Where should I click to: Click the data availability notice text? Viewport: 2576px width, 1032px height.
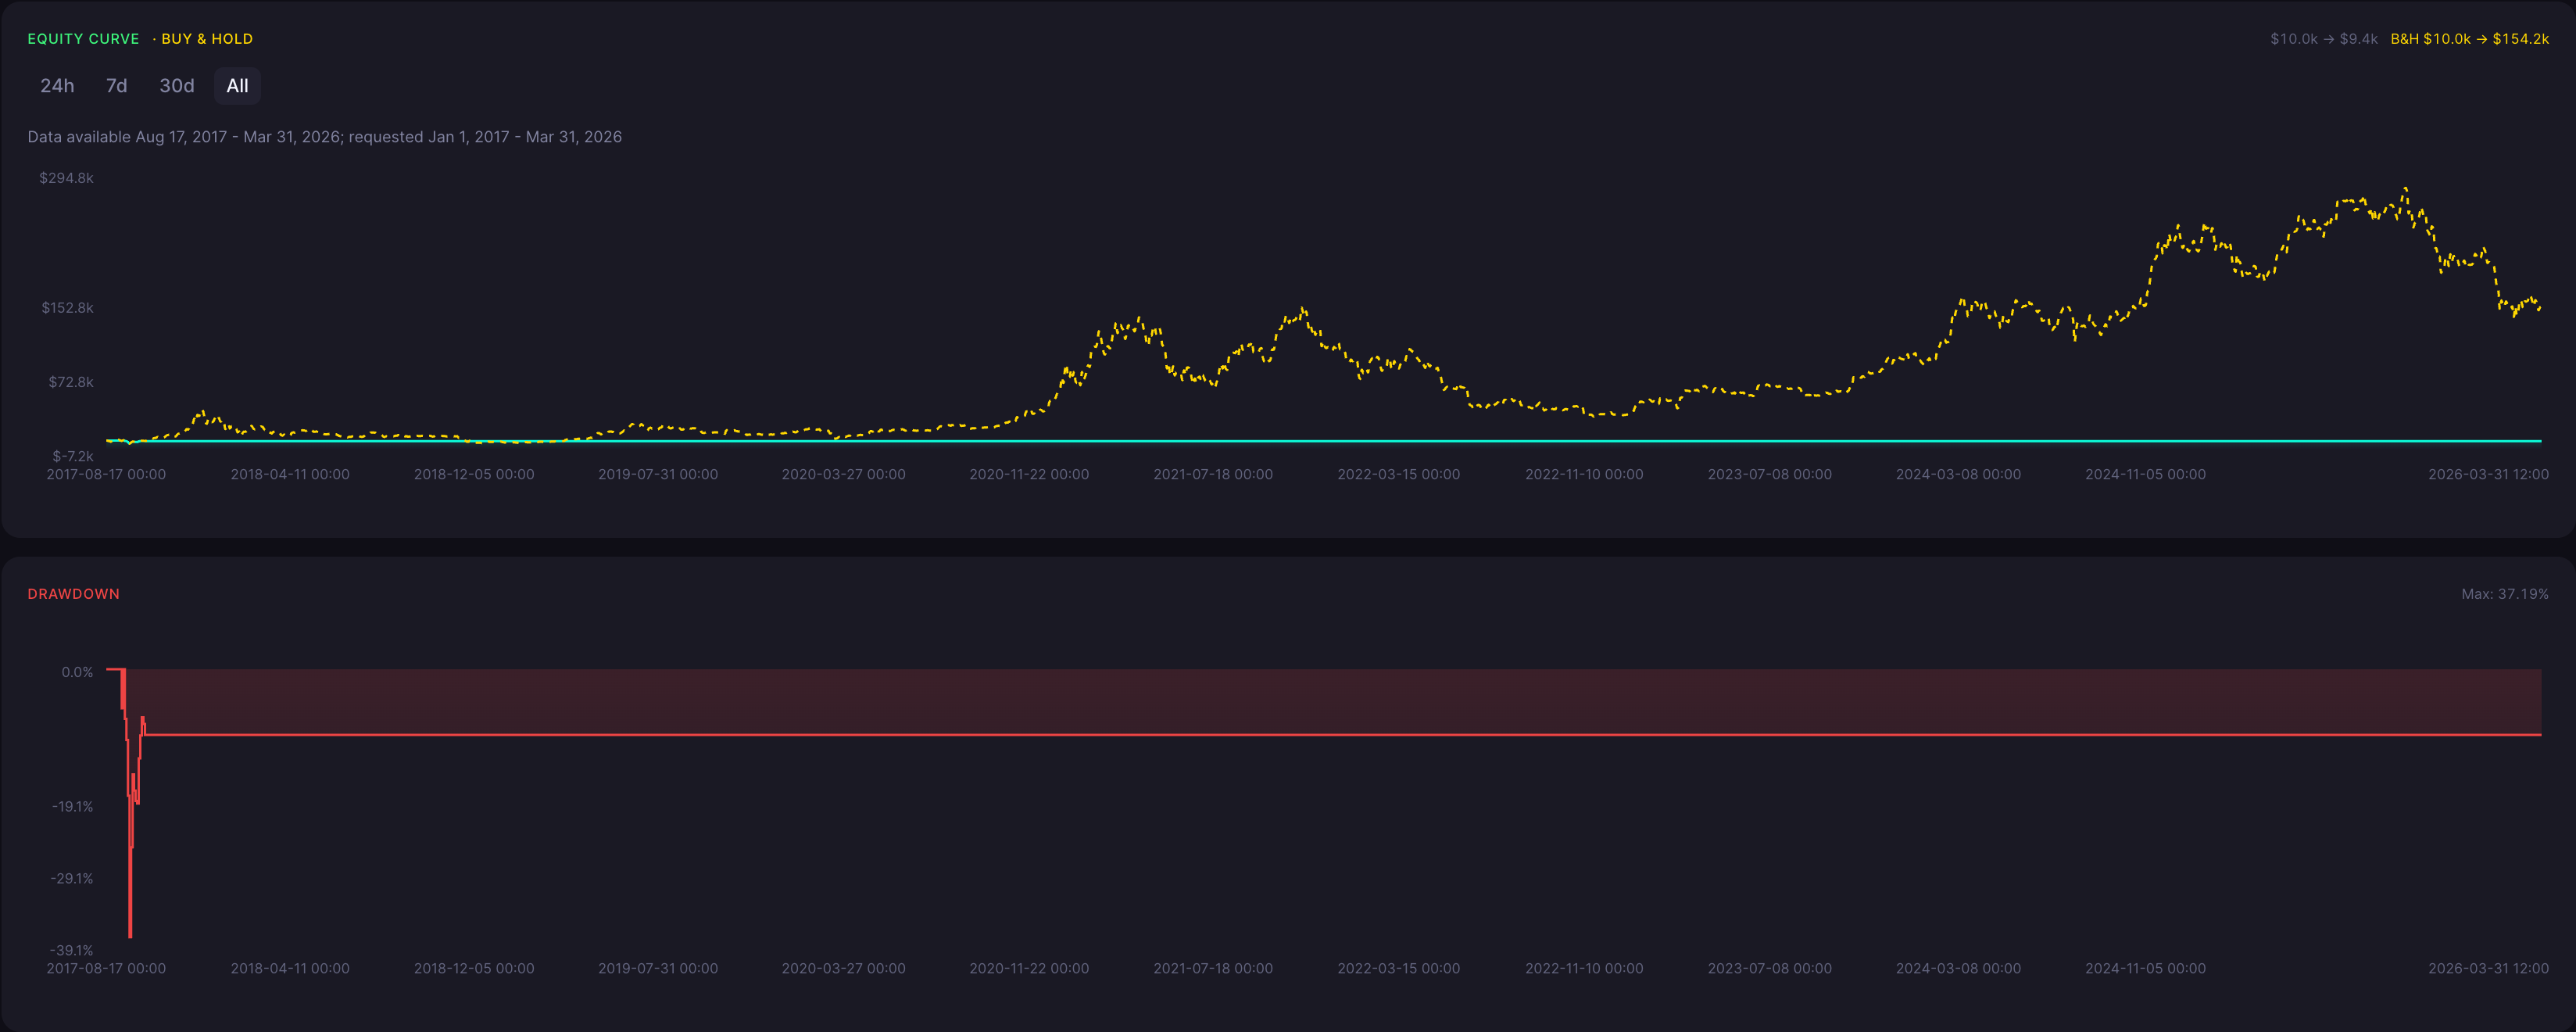tap(324, 137)
